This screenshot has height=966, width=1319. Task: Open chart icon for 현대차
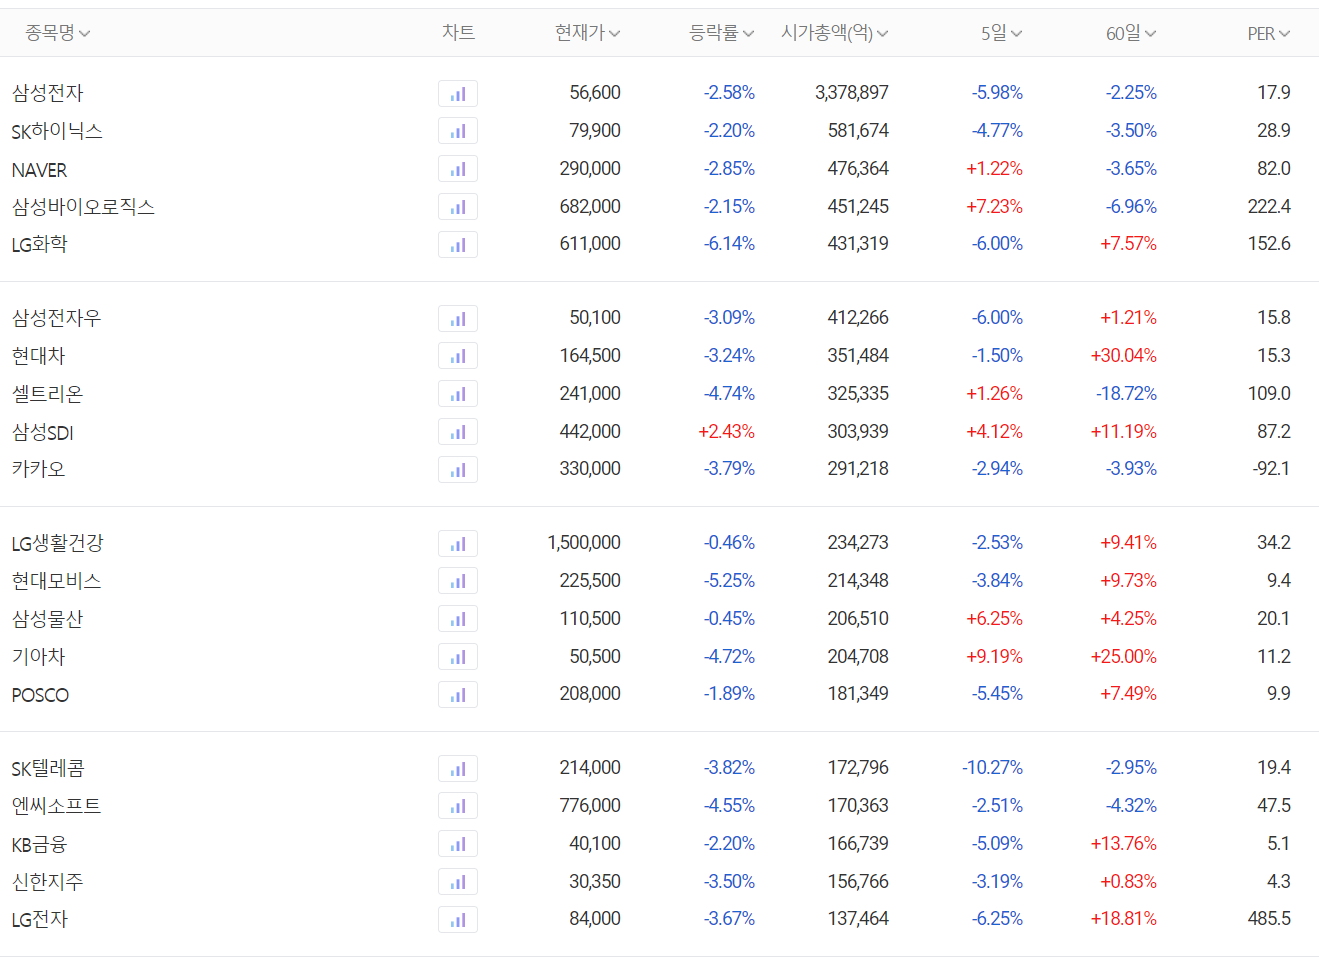(458, 356)
